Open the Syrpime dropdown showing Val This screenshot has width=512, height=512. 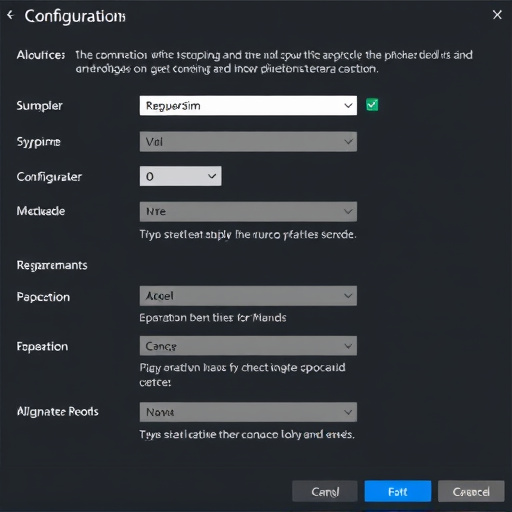click(248, 142)
